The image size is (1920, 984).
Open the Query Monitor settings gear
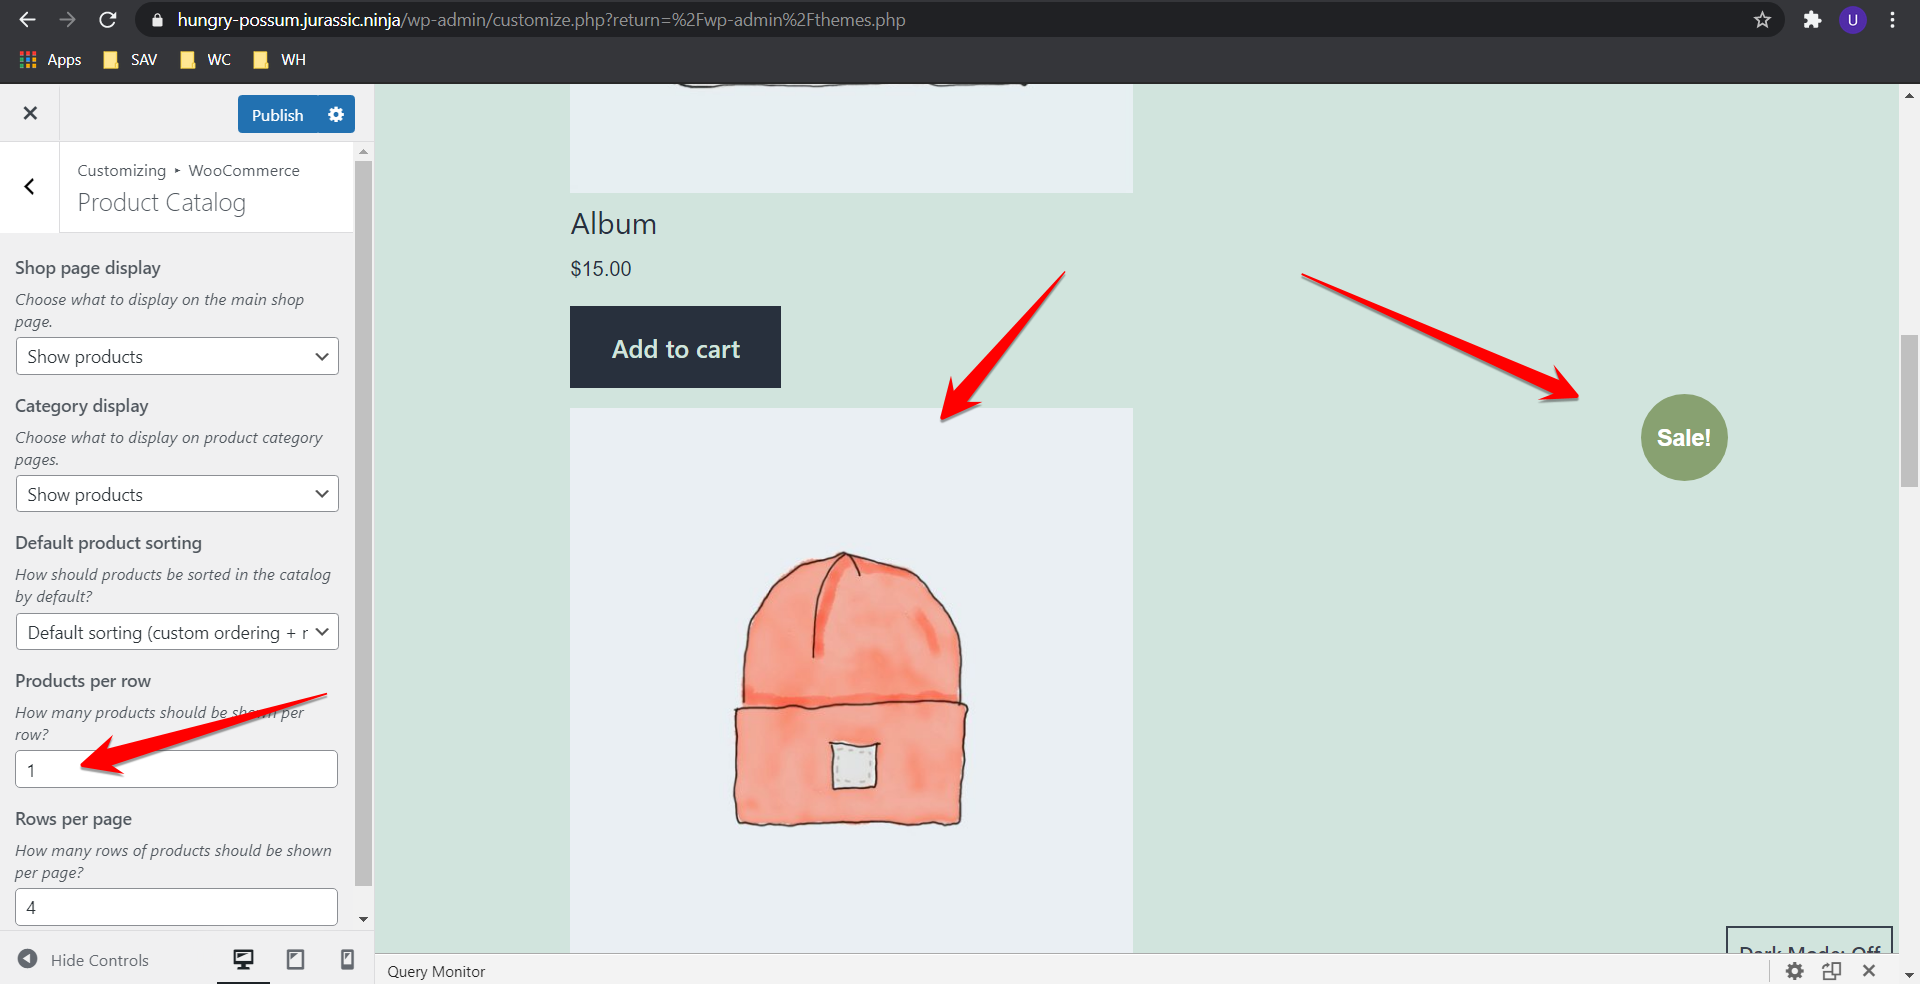1795,971
